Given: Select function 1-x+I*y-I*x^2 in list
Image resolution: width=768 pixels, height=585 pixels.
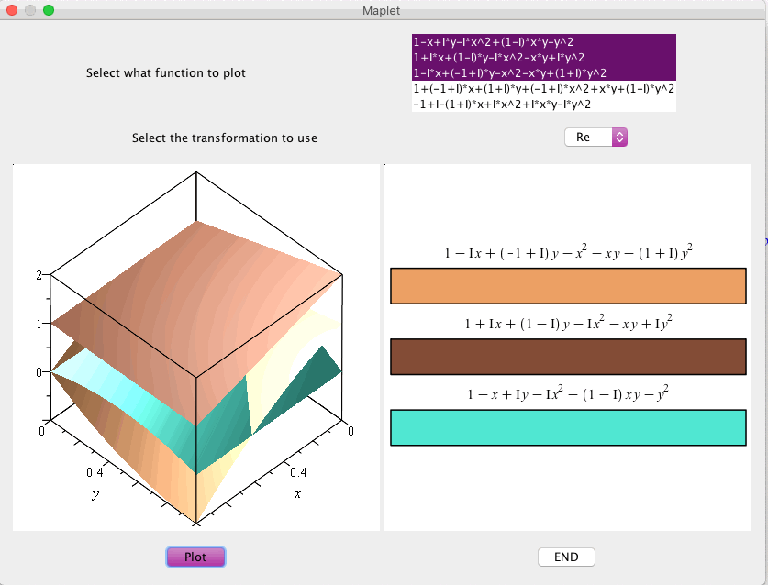Looking at the screenshot, I should [543, 43].
